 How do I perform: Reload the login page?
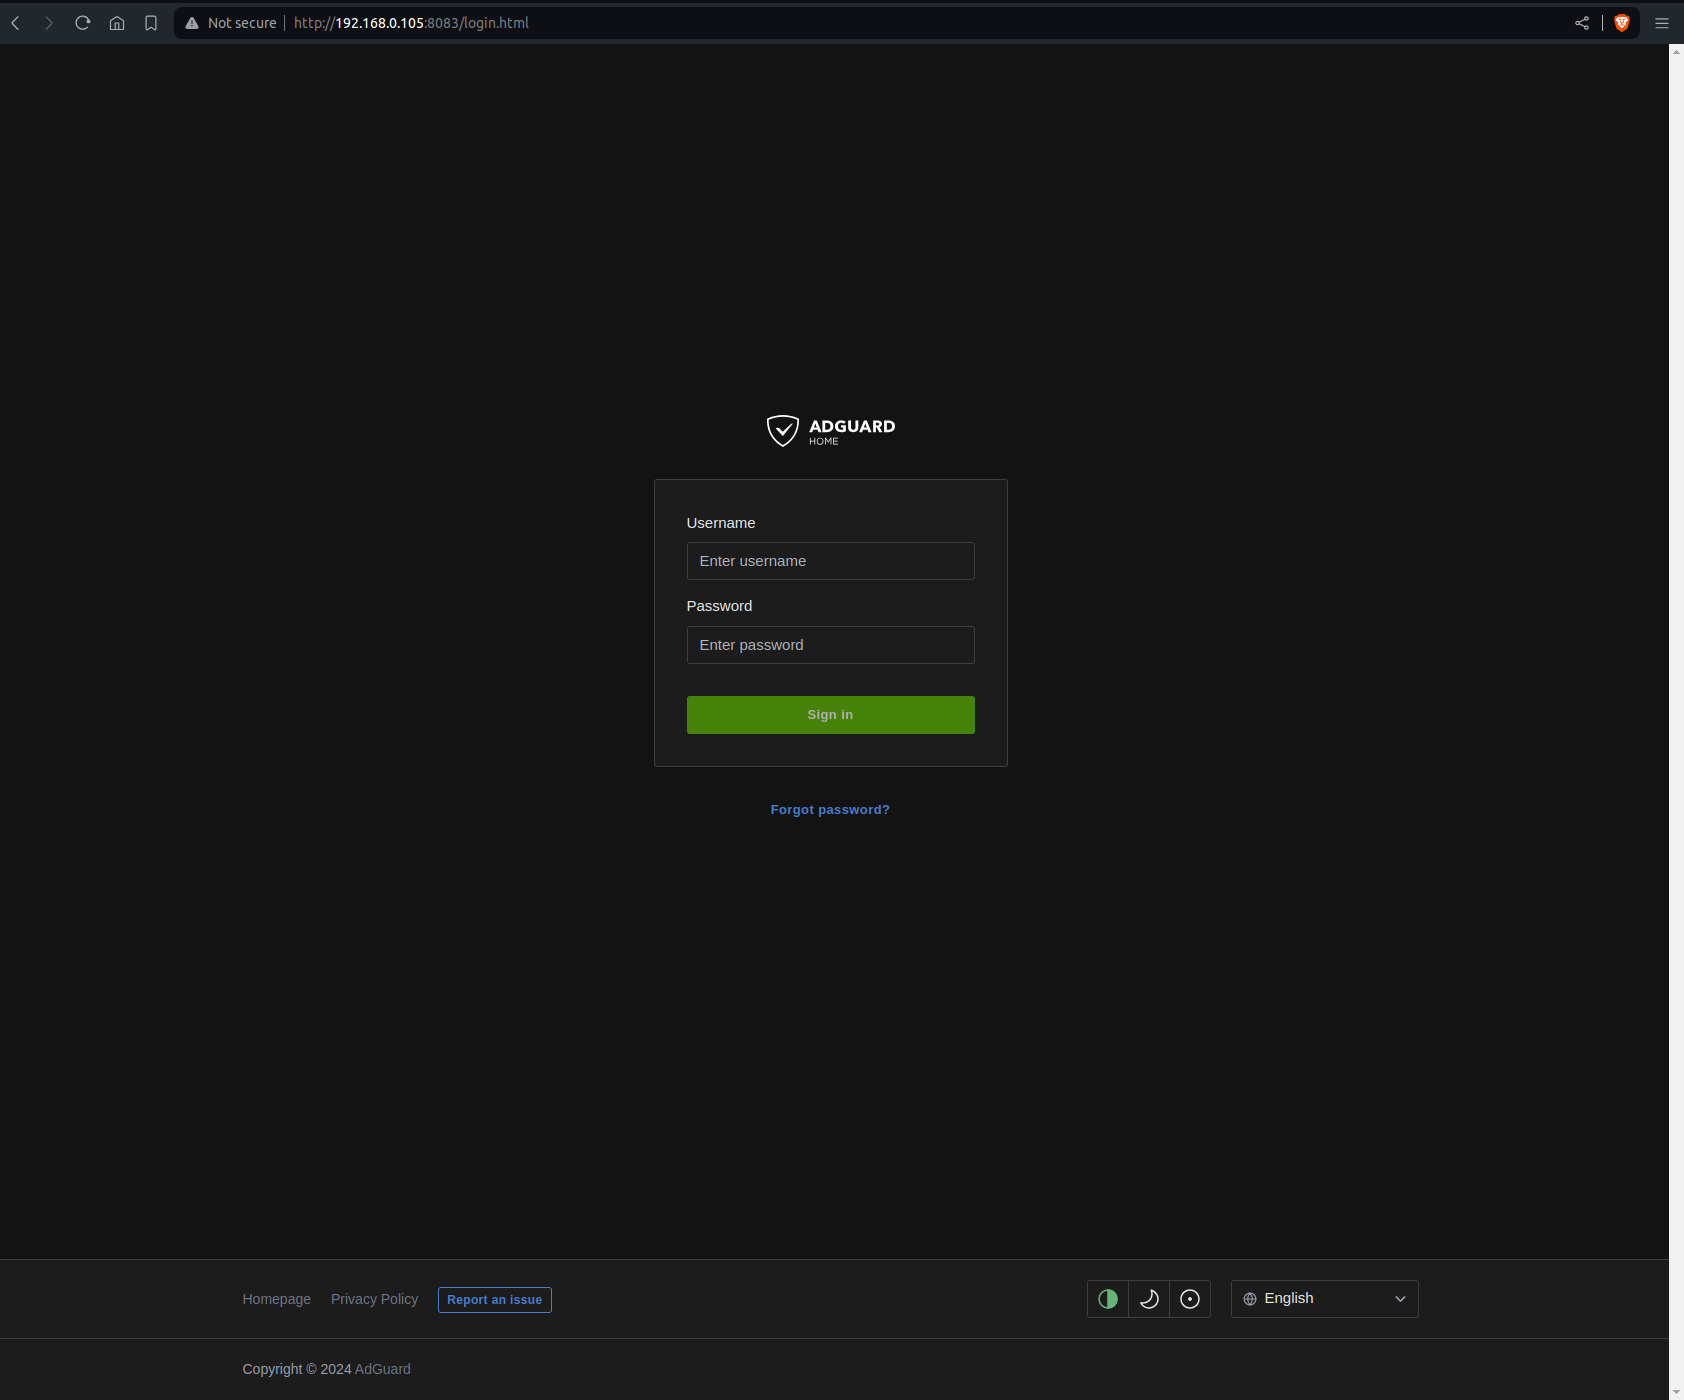pos(83,23)
